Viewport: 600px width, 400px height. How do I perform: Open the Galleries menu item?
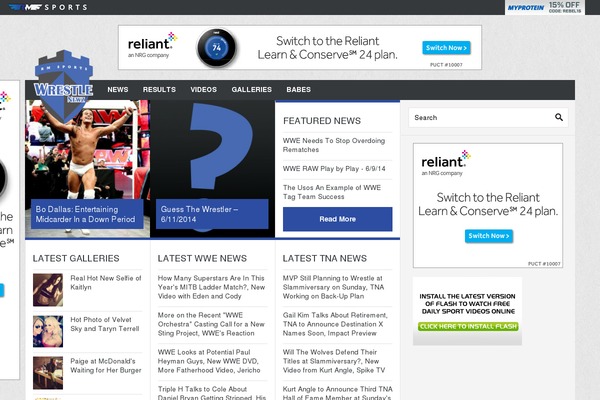pyautogui.click(x=251, y=90)
